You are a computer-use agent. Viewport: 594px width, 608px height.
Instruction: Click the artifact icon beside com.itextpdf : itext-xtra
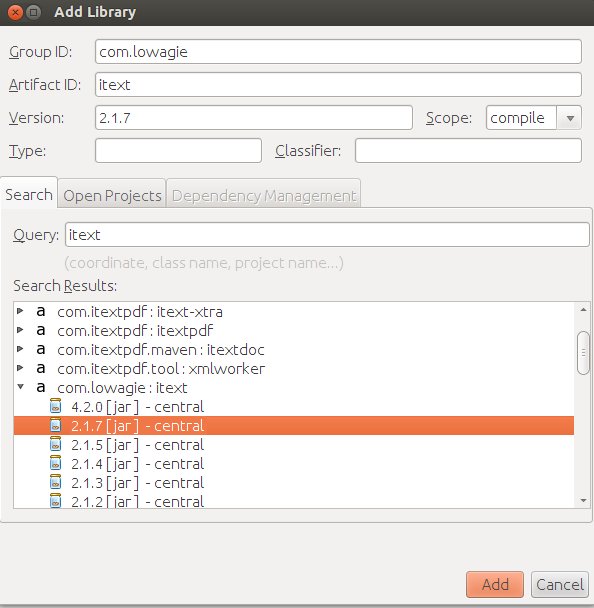click(x=41, y=311)
